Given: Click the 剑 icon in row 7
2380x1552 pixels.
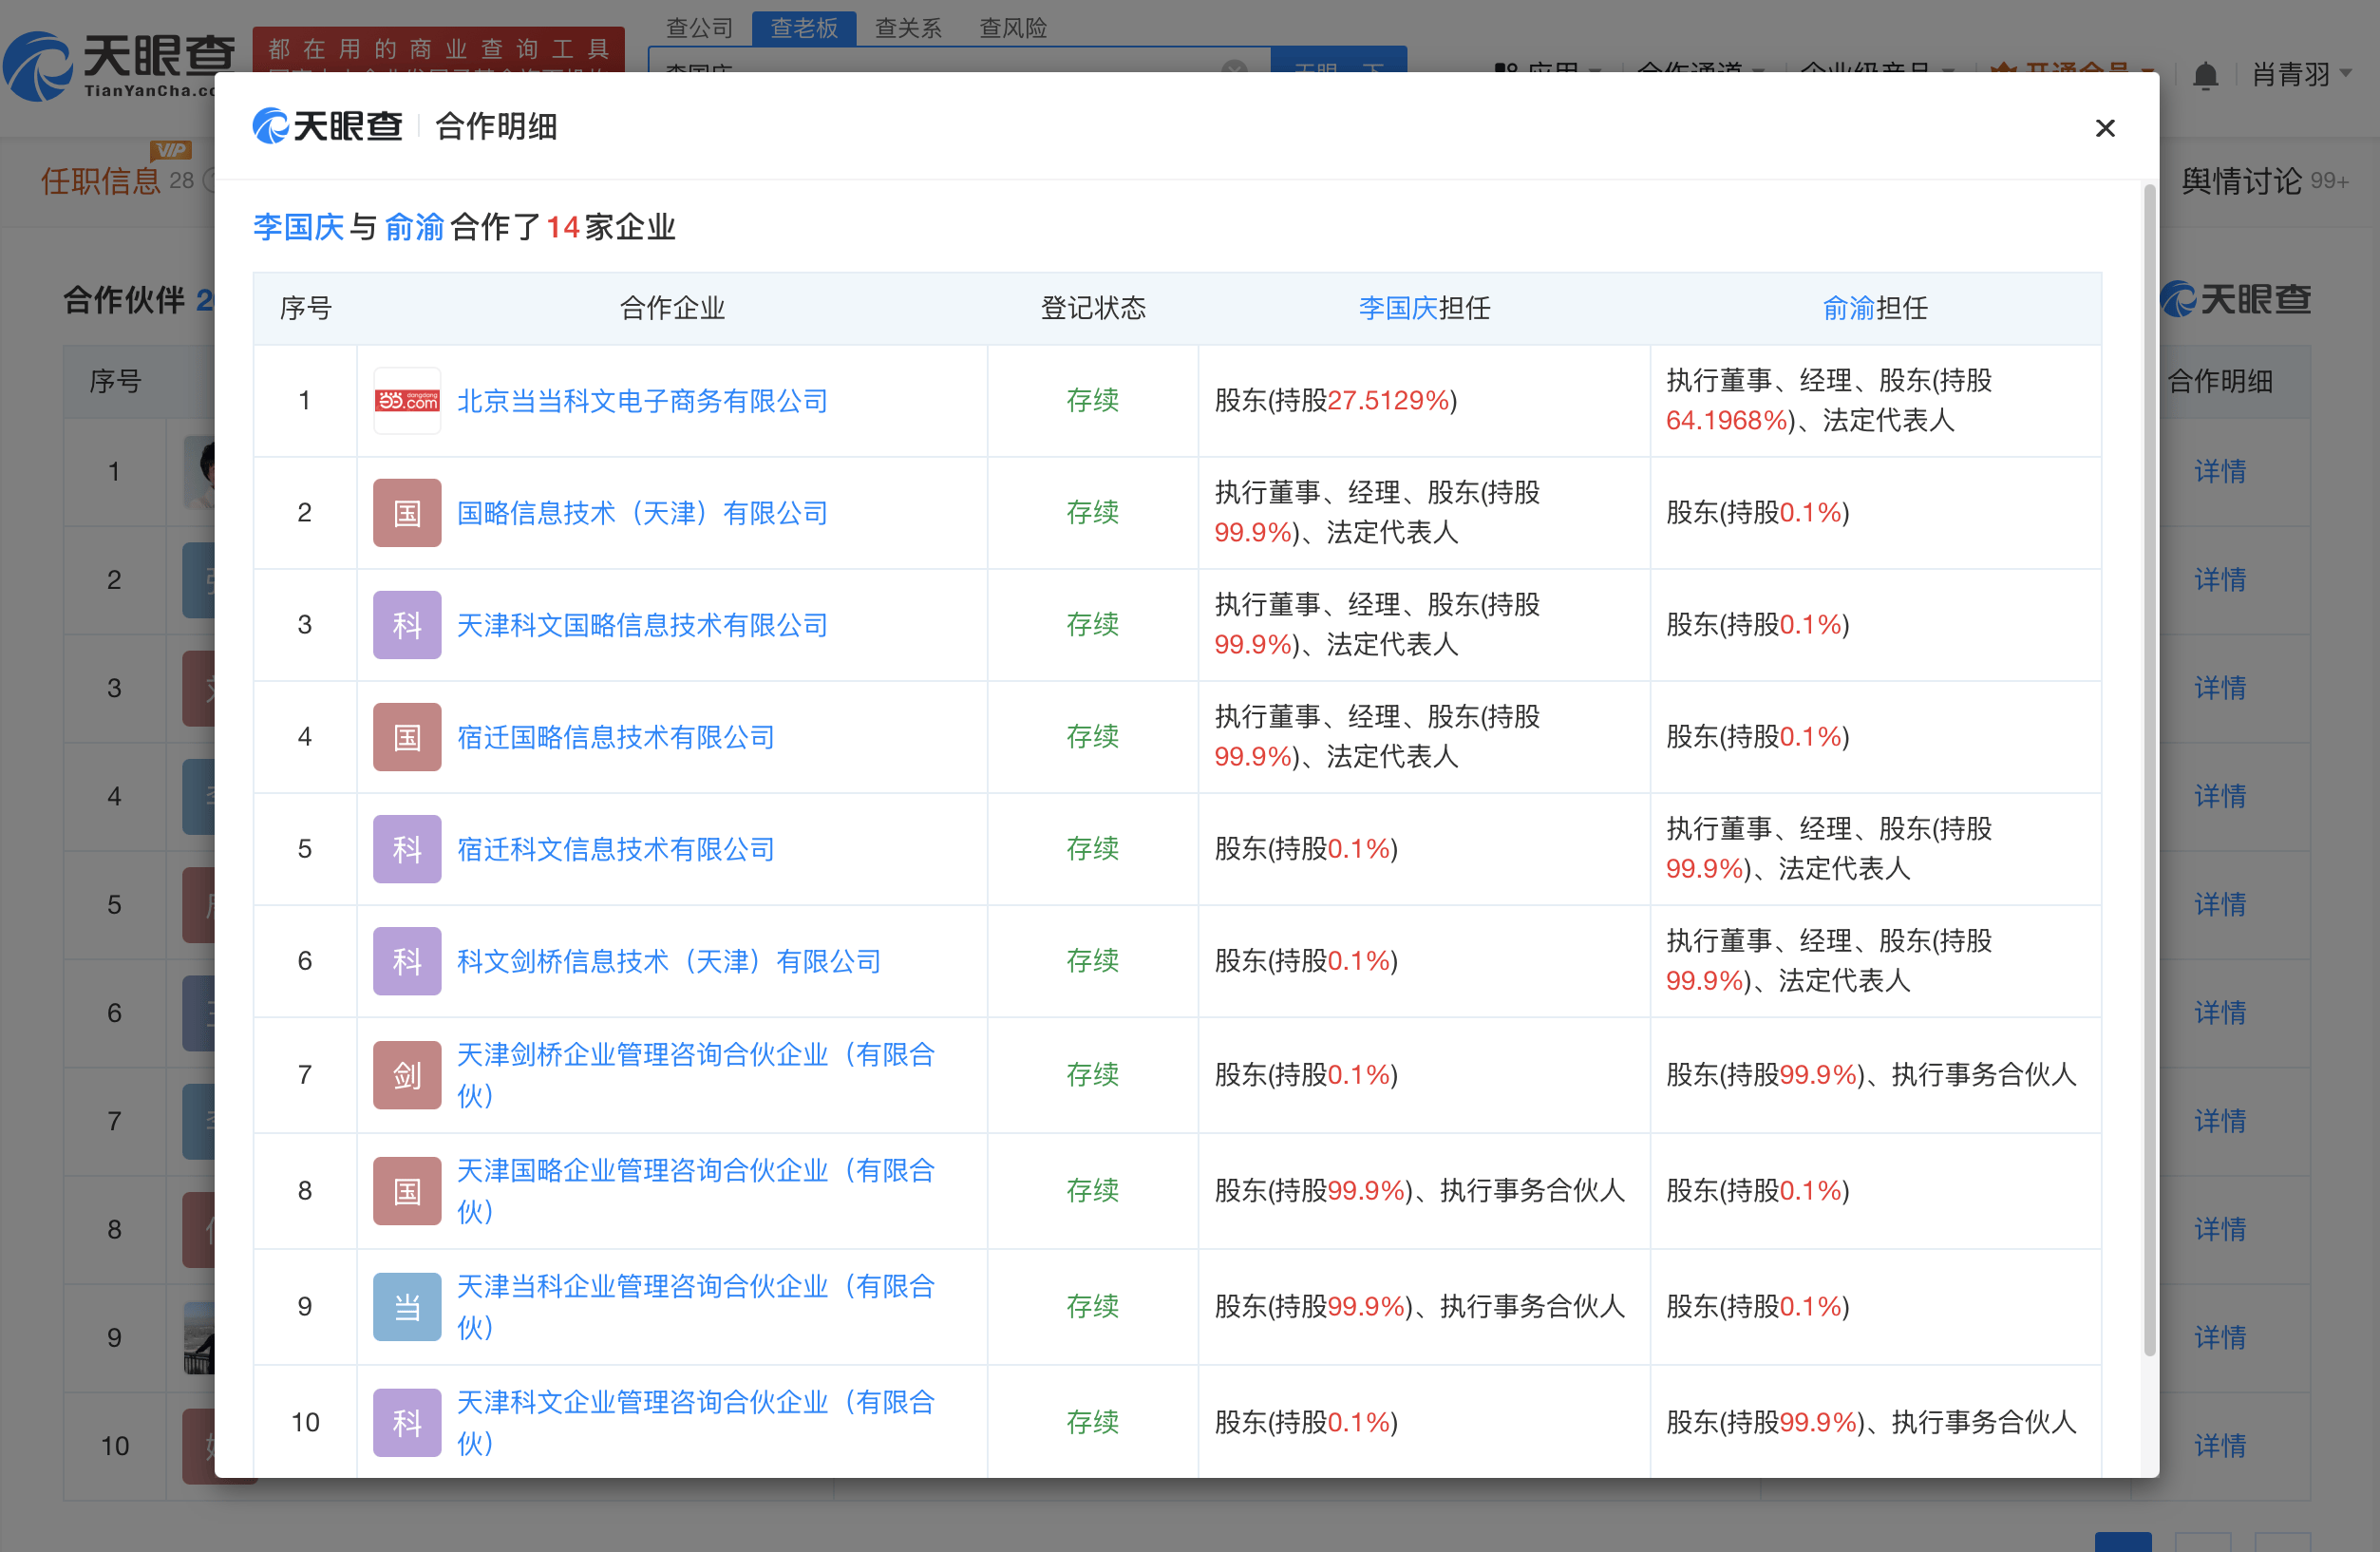Looking at the screenshot, I should click(407, 1075).
